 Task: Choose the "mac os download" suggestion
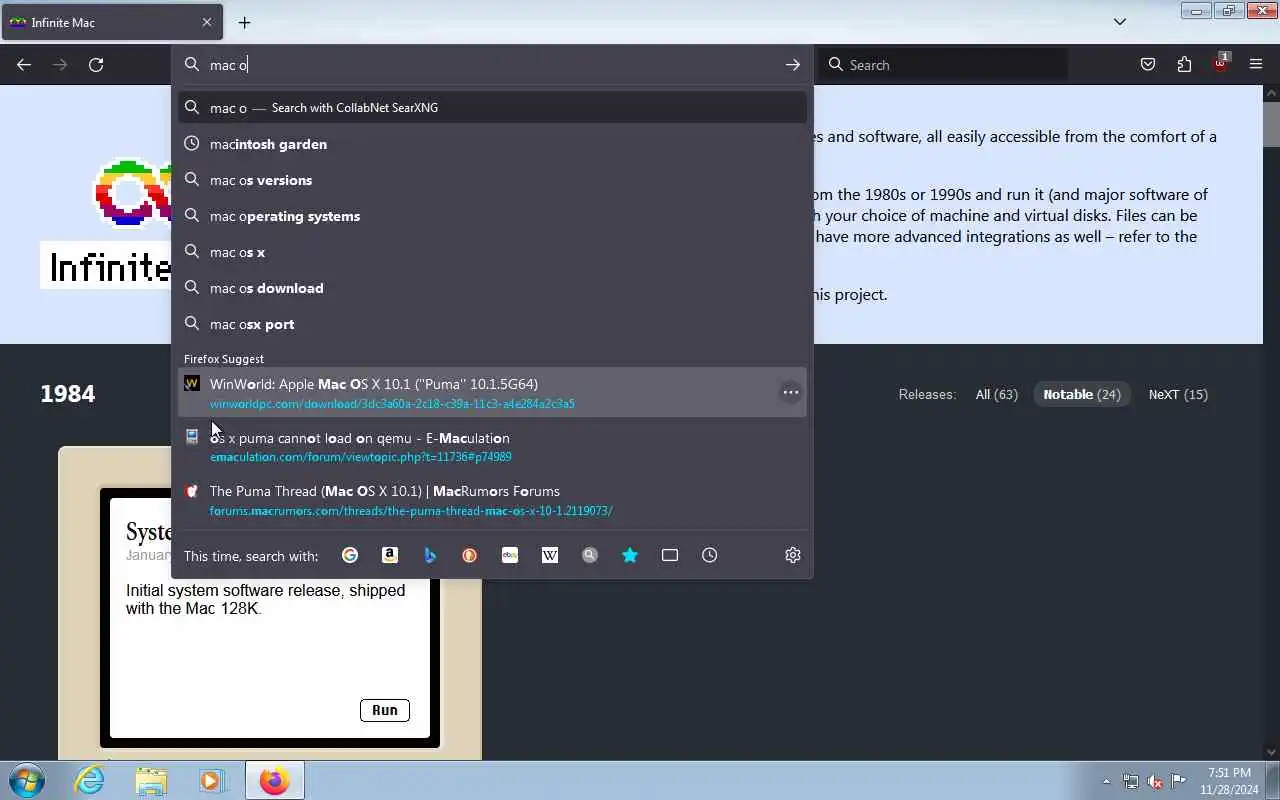(x=492, y=288)
